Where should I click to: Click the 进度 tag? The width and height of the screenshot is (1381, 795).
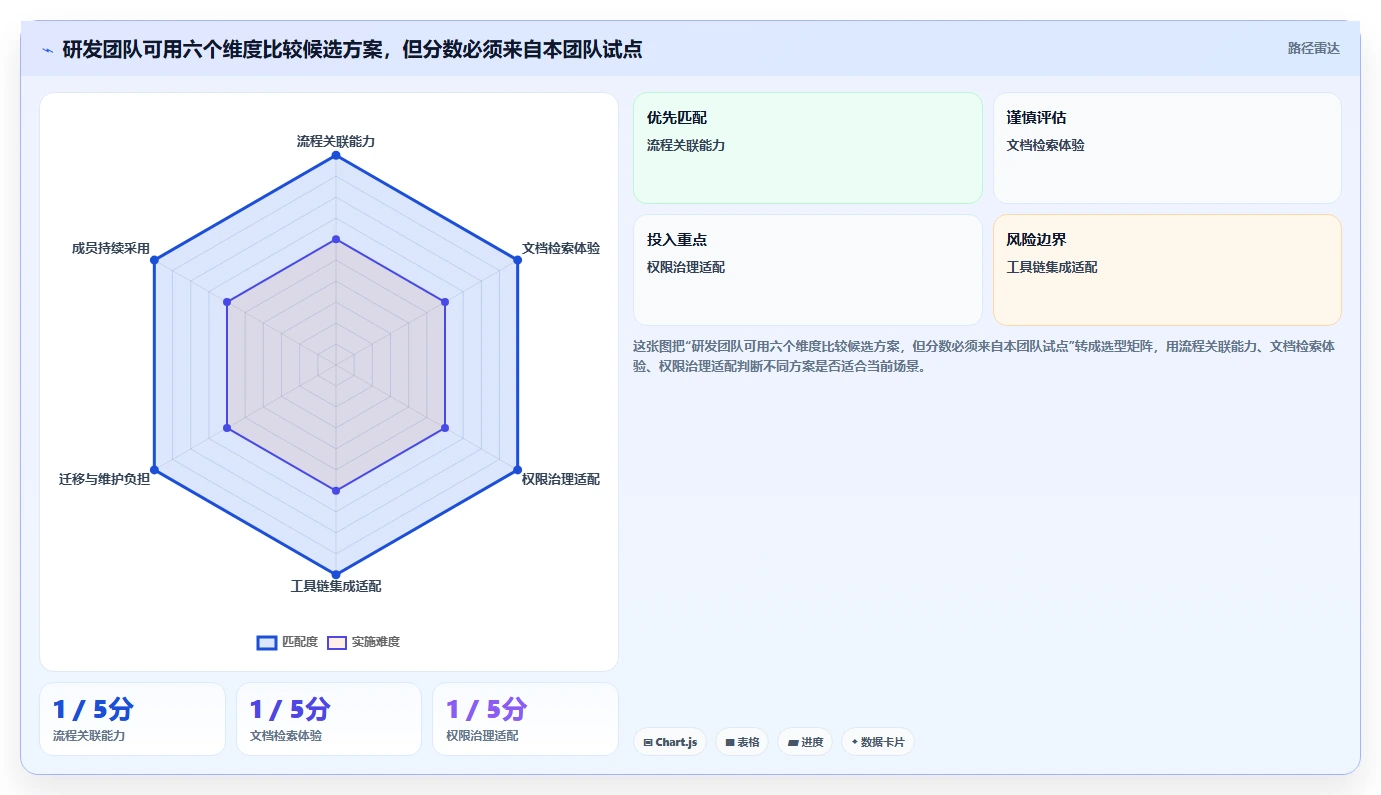(805, 742)
